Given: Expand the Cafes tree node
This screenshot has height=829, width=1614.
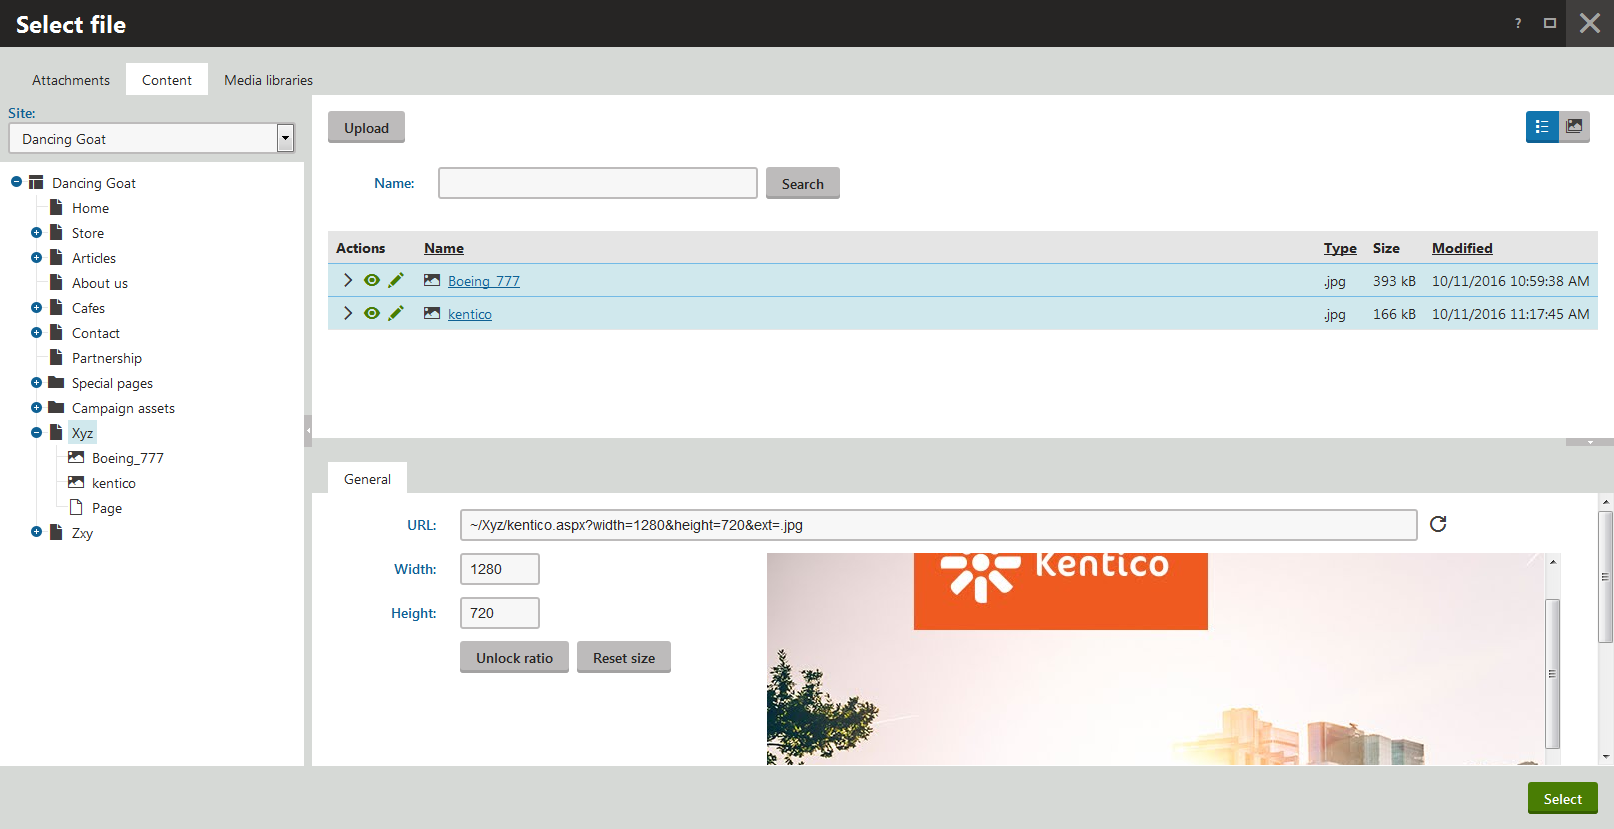Looking at the screenshot, I should 36,307.
